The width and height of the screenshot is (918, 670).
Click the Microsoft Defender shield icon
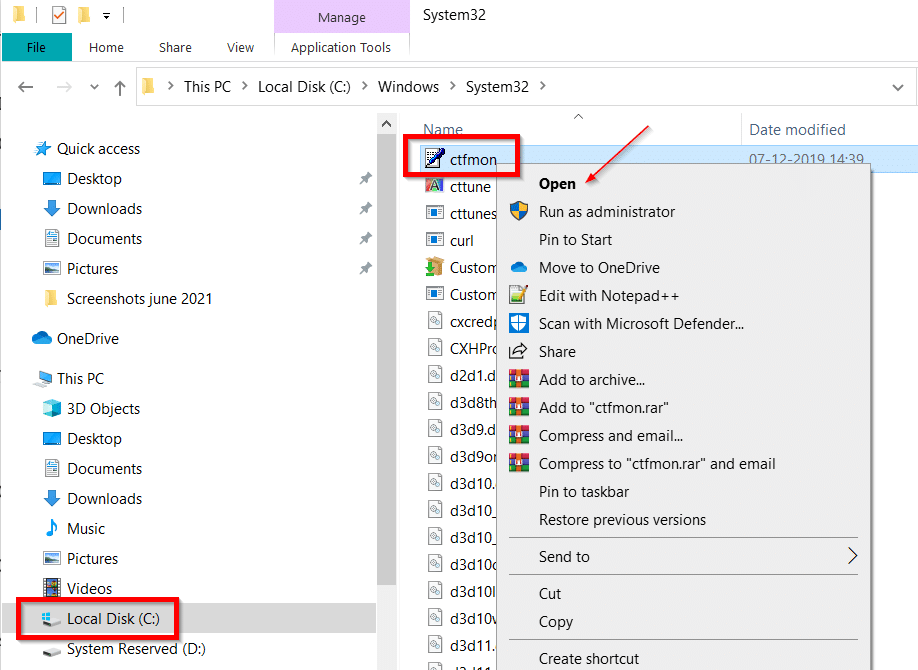pyautogui.click(x=519, y=322)
